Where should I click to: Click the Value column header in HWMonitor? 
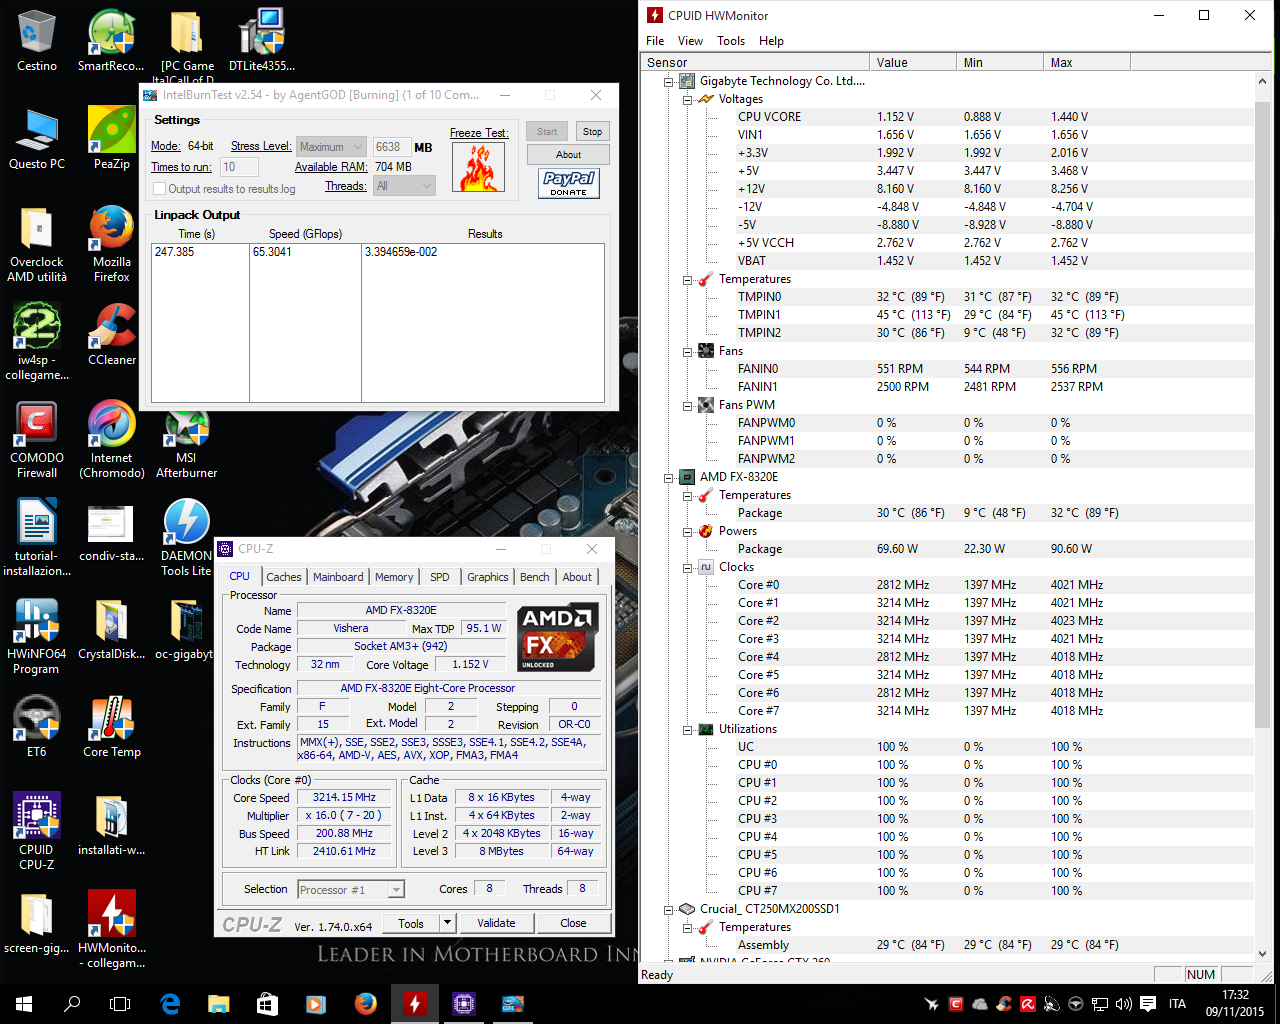click(x=913, y=62)
